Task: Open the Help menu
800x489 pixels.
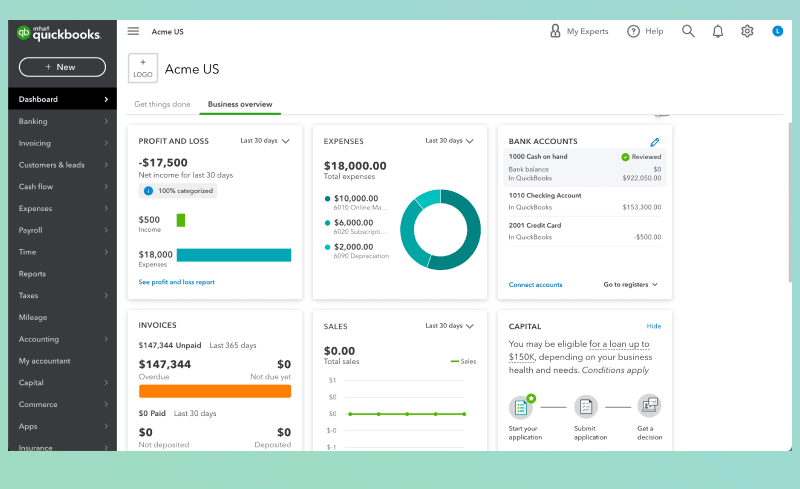Action: 645,31
